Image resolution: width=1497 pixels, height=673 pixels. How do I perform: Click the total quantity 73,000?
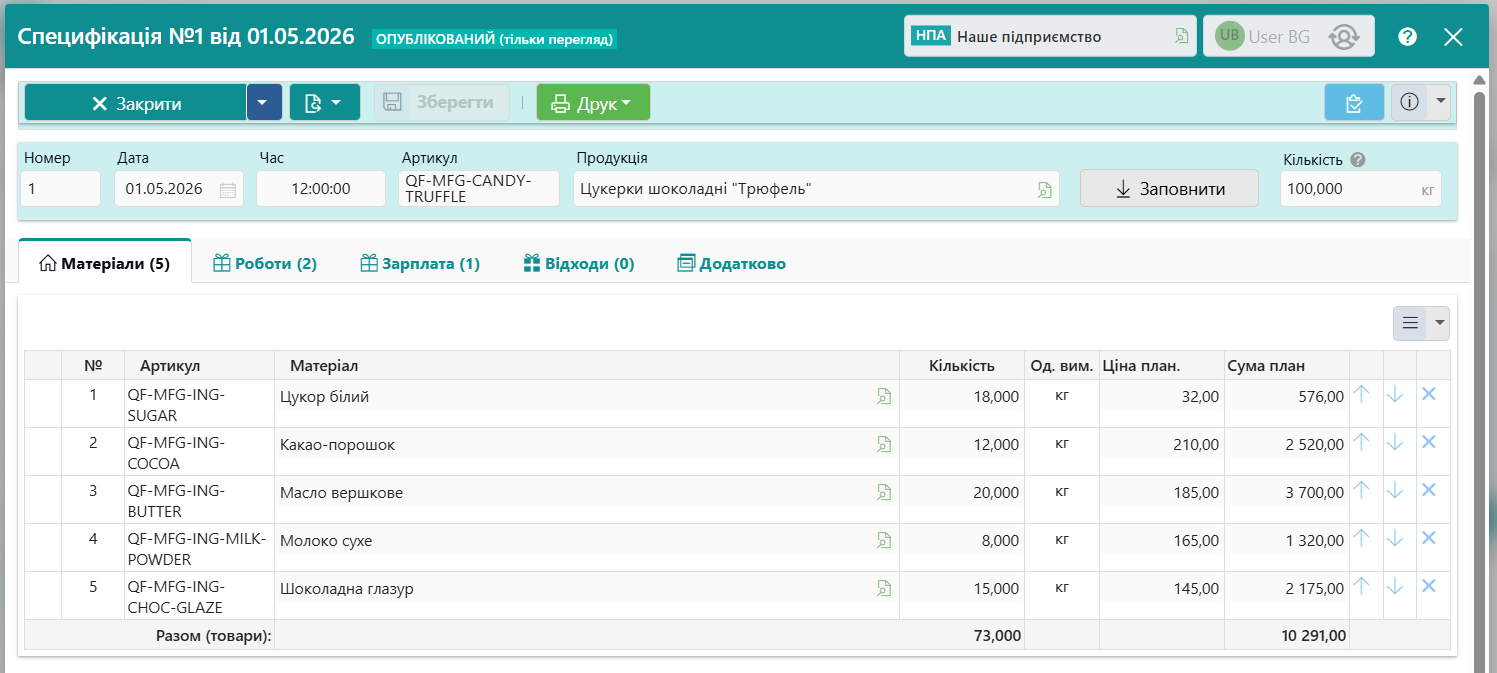[x=996, y=635]
